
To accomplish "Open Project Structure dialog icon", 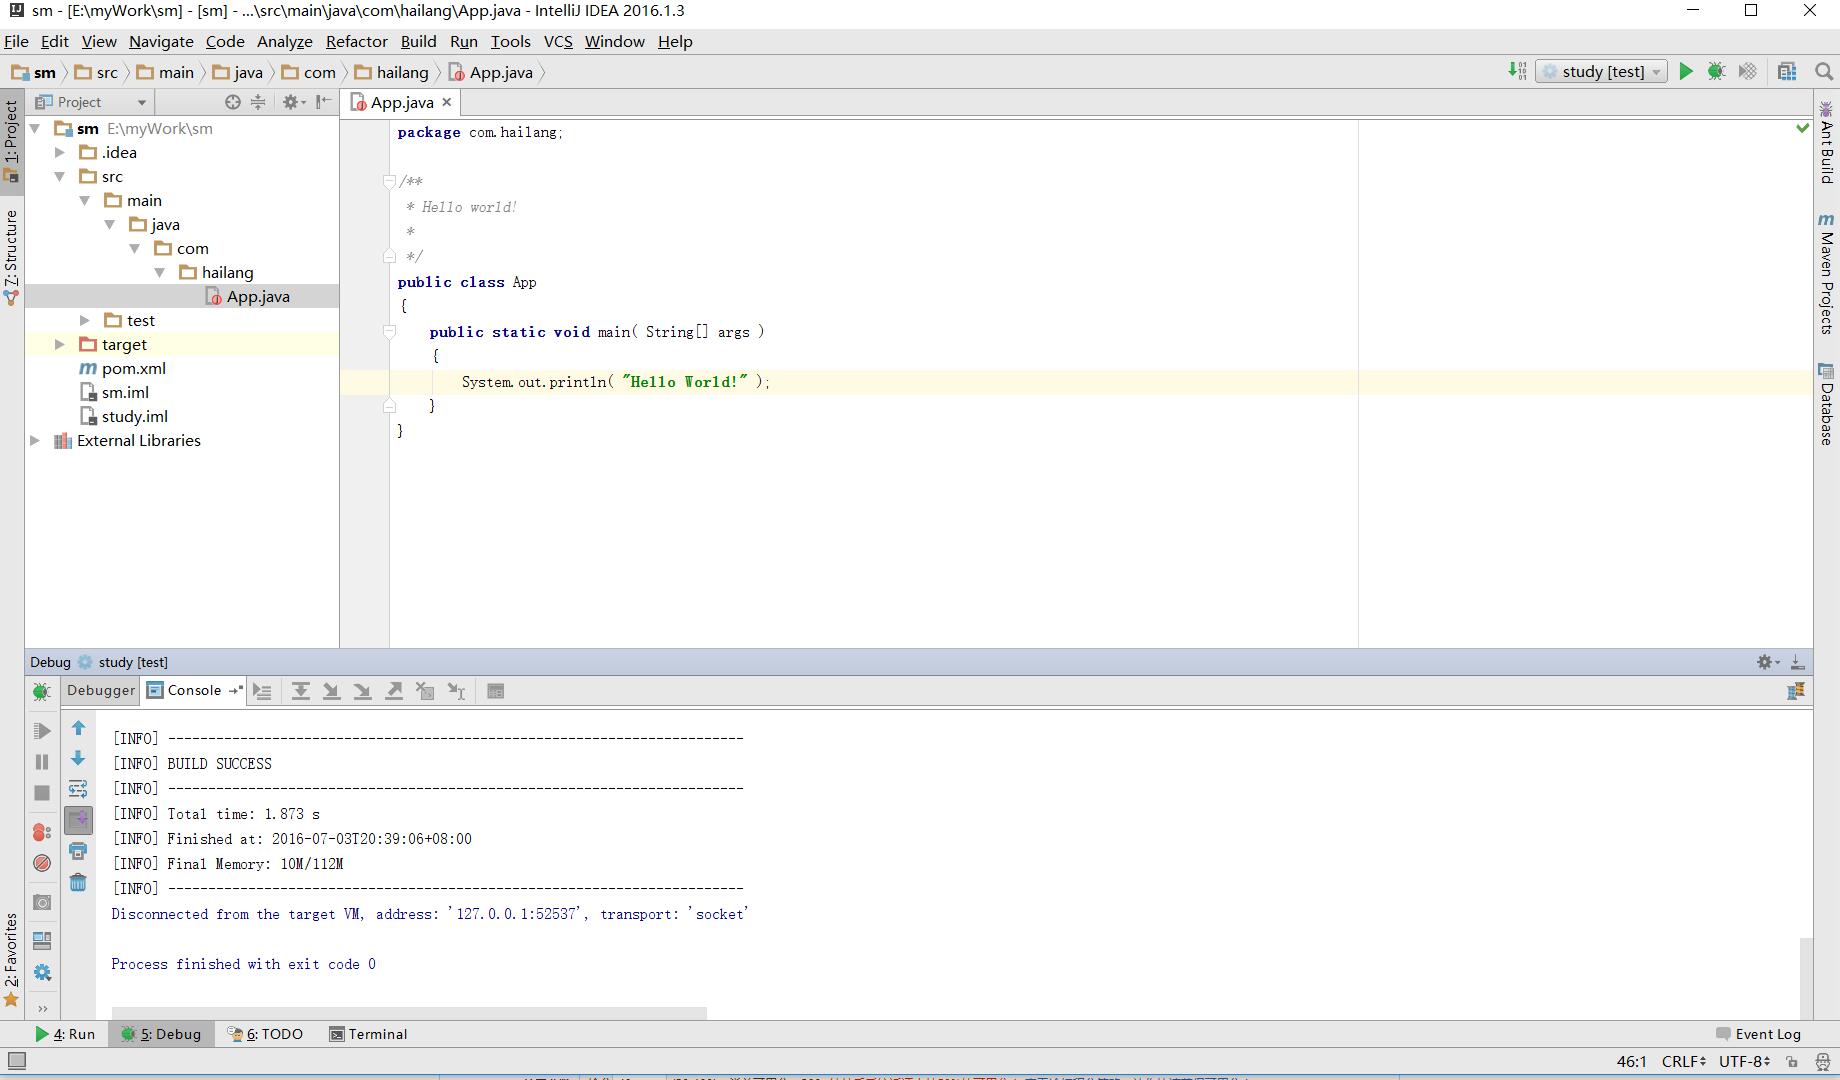I will pos(1787,71).
